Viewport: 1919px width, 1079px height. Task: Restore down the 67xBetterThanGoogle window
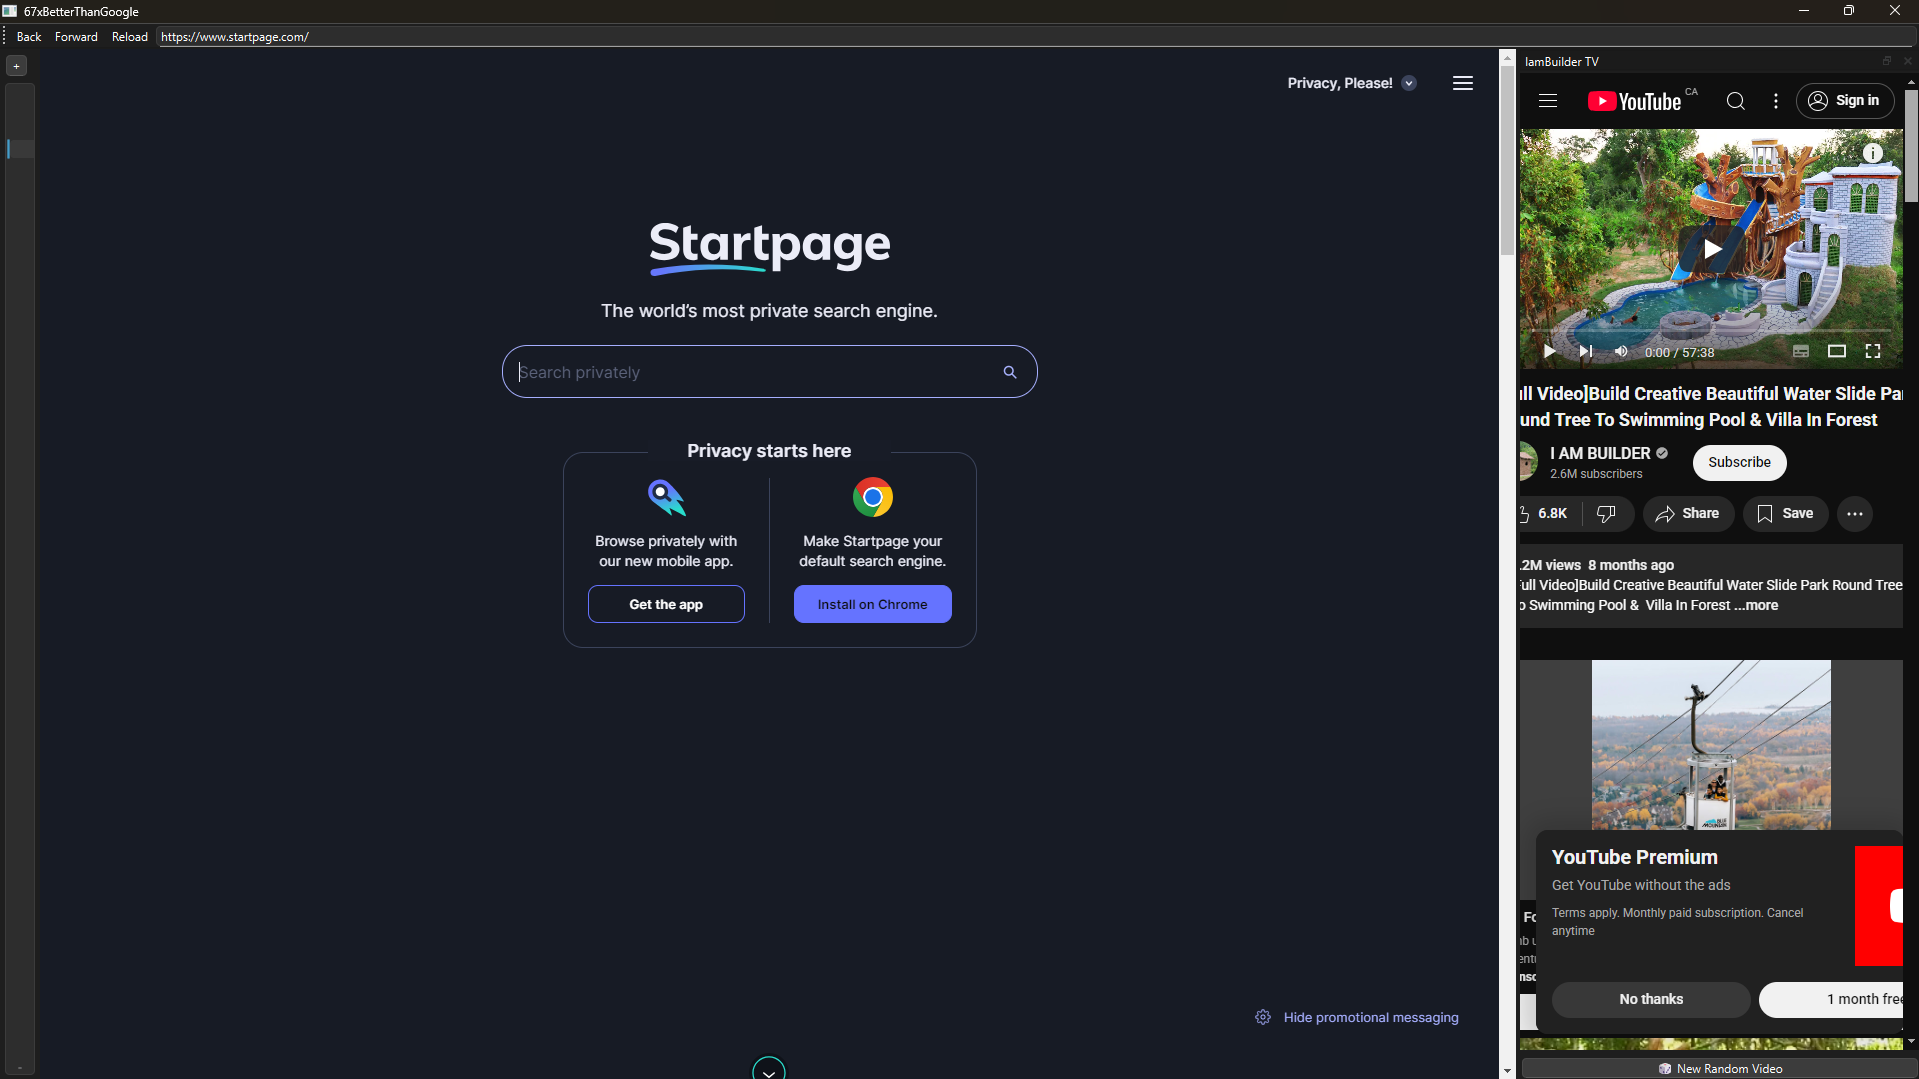1849,11
